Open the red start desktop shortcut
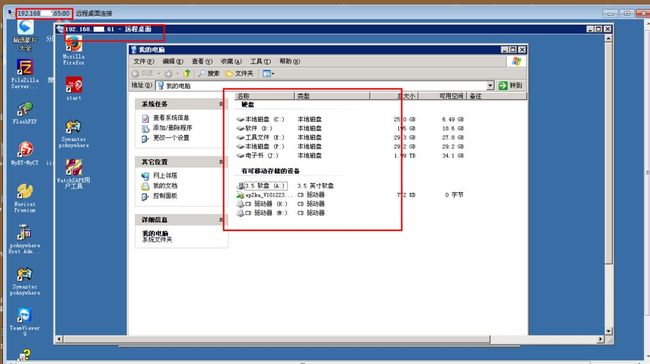Image resolution: width=650 pixels, height=364 pixels. [73, 88]
